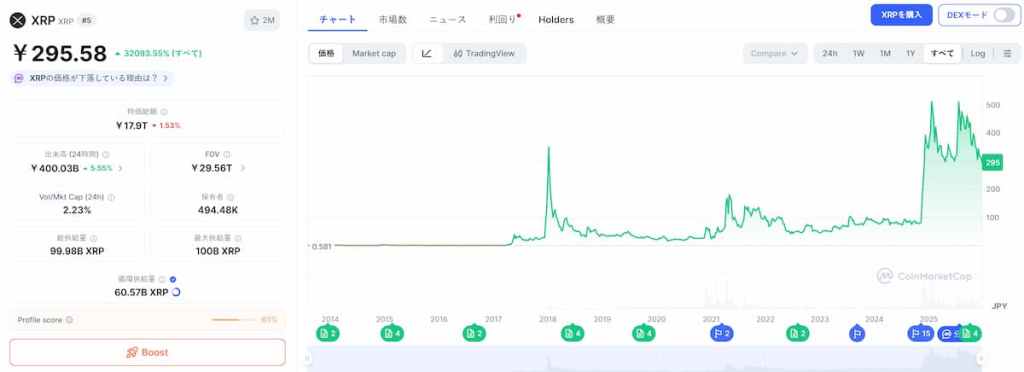Image resolution: width=1024 pixels, height=372 pixels.
Task: Switch to the チャート tab
Action: pyautogui.click(x=338, y=20)
